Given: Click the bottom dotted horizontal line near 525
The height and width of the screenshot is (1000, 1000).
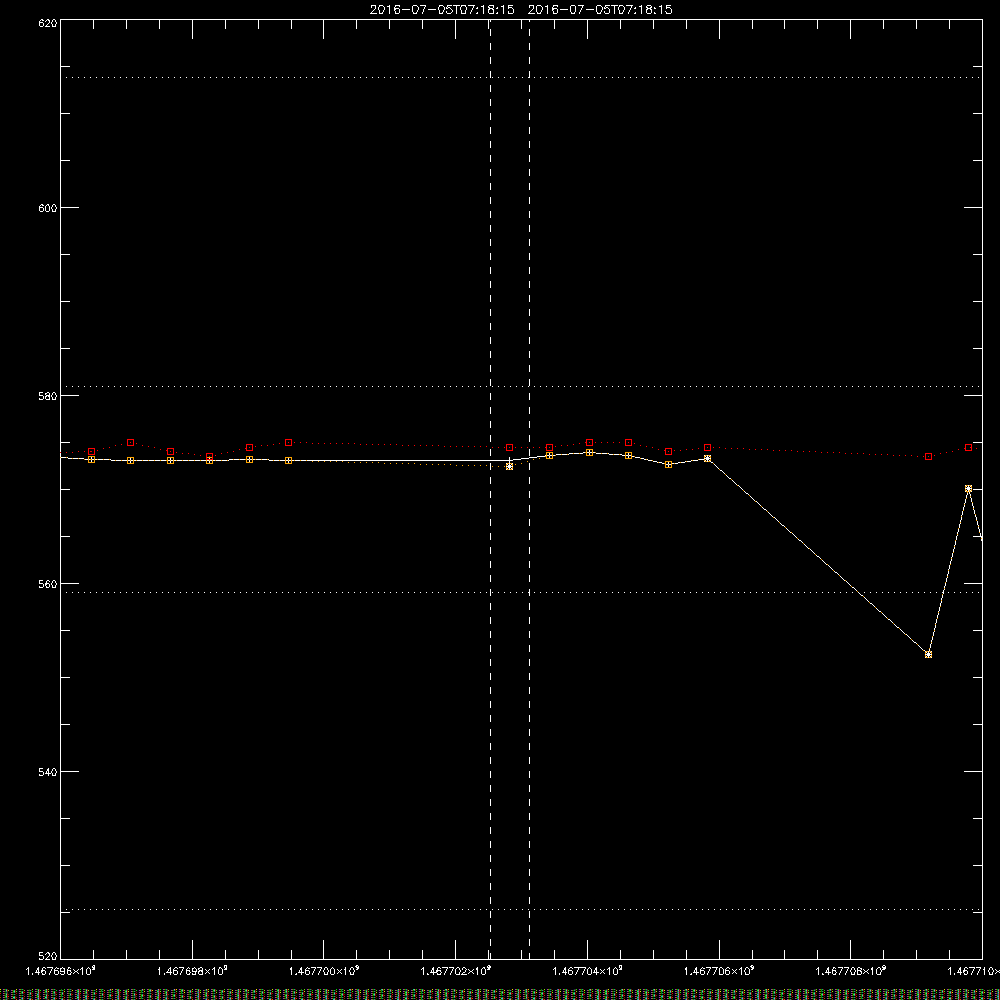Looking at the screenshot, I should point(521,909).
